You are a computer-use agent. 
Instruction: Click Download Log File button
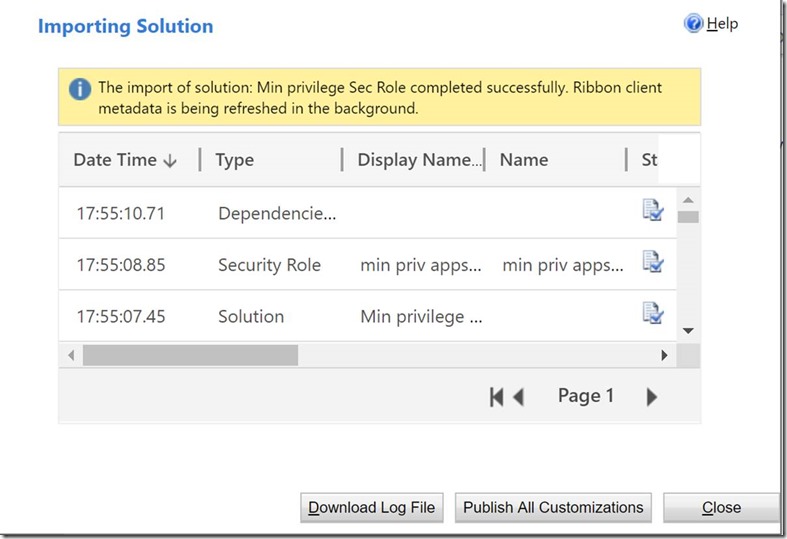pos(371,507)
